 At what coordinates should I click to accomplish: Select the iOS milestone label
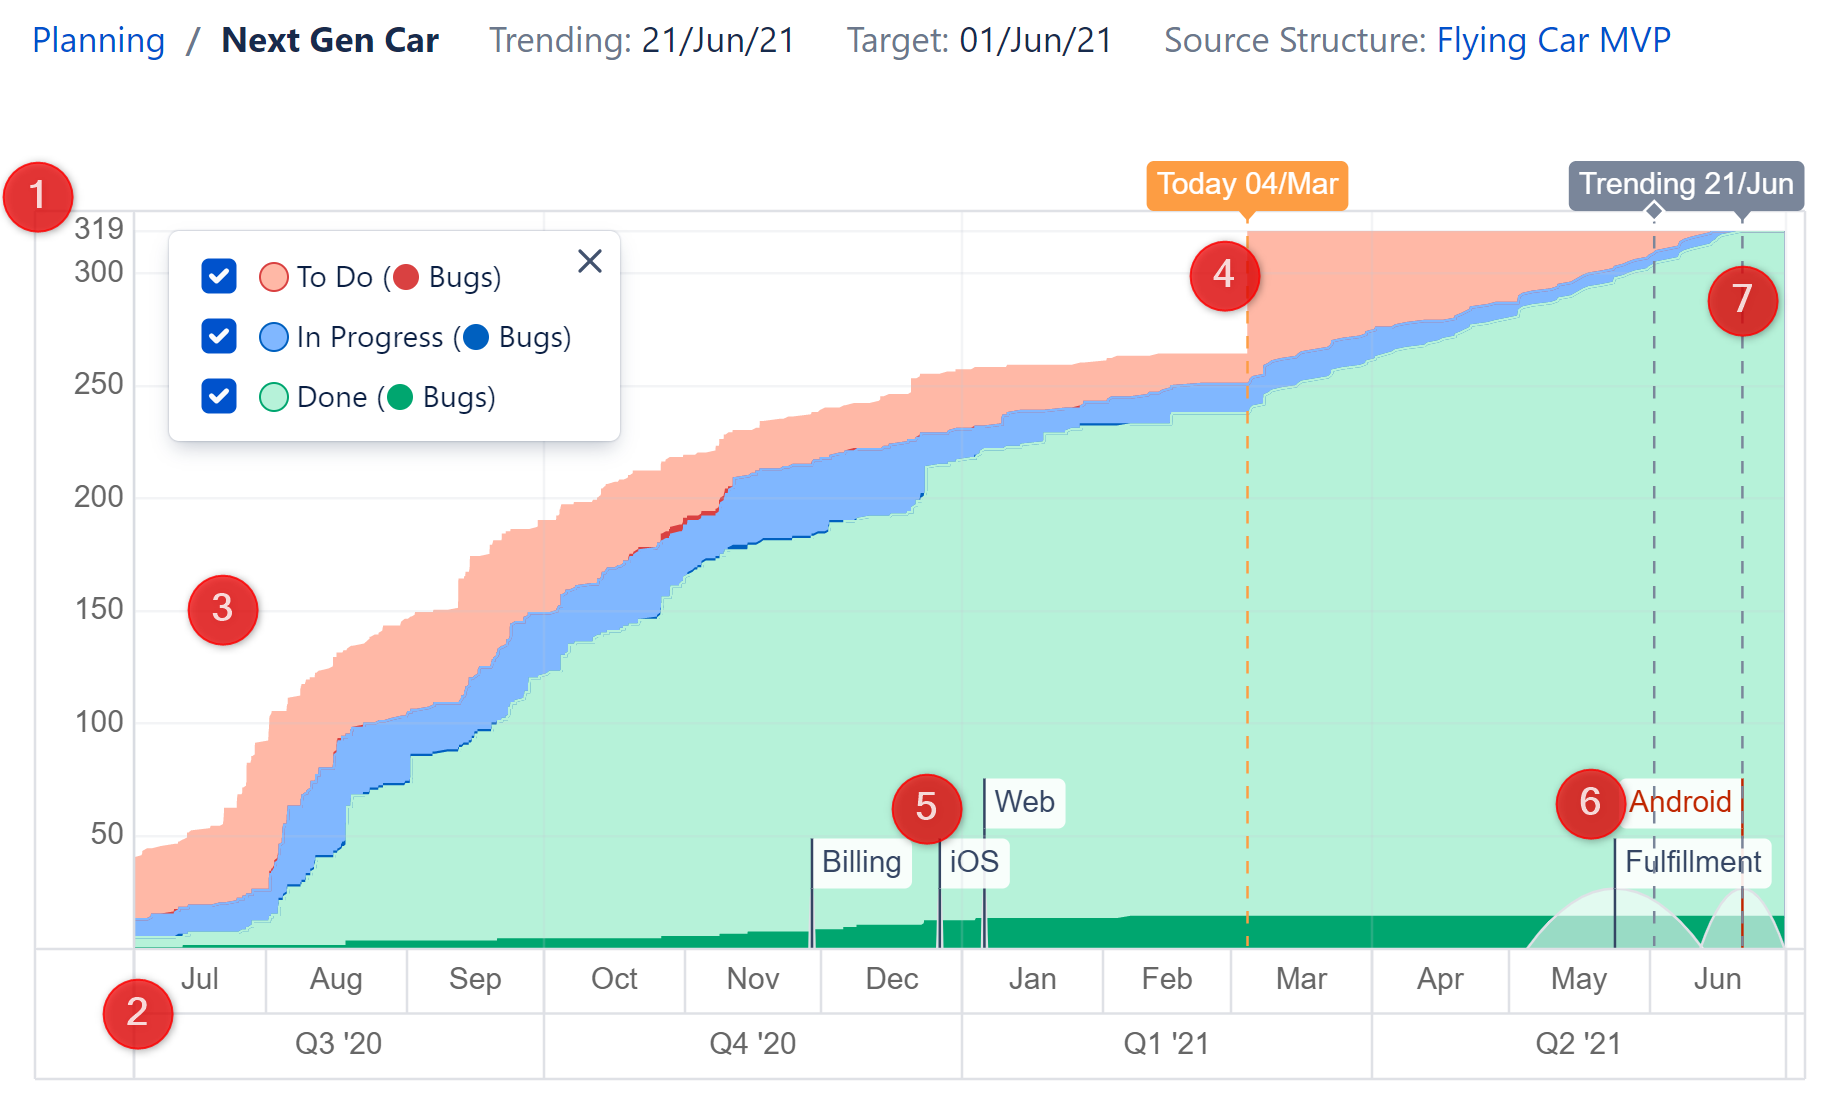[x=974, y=862]
